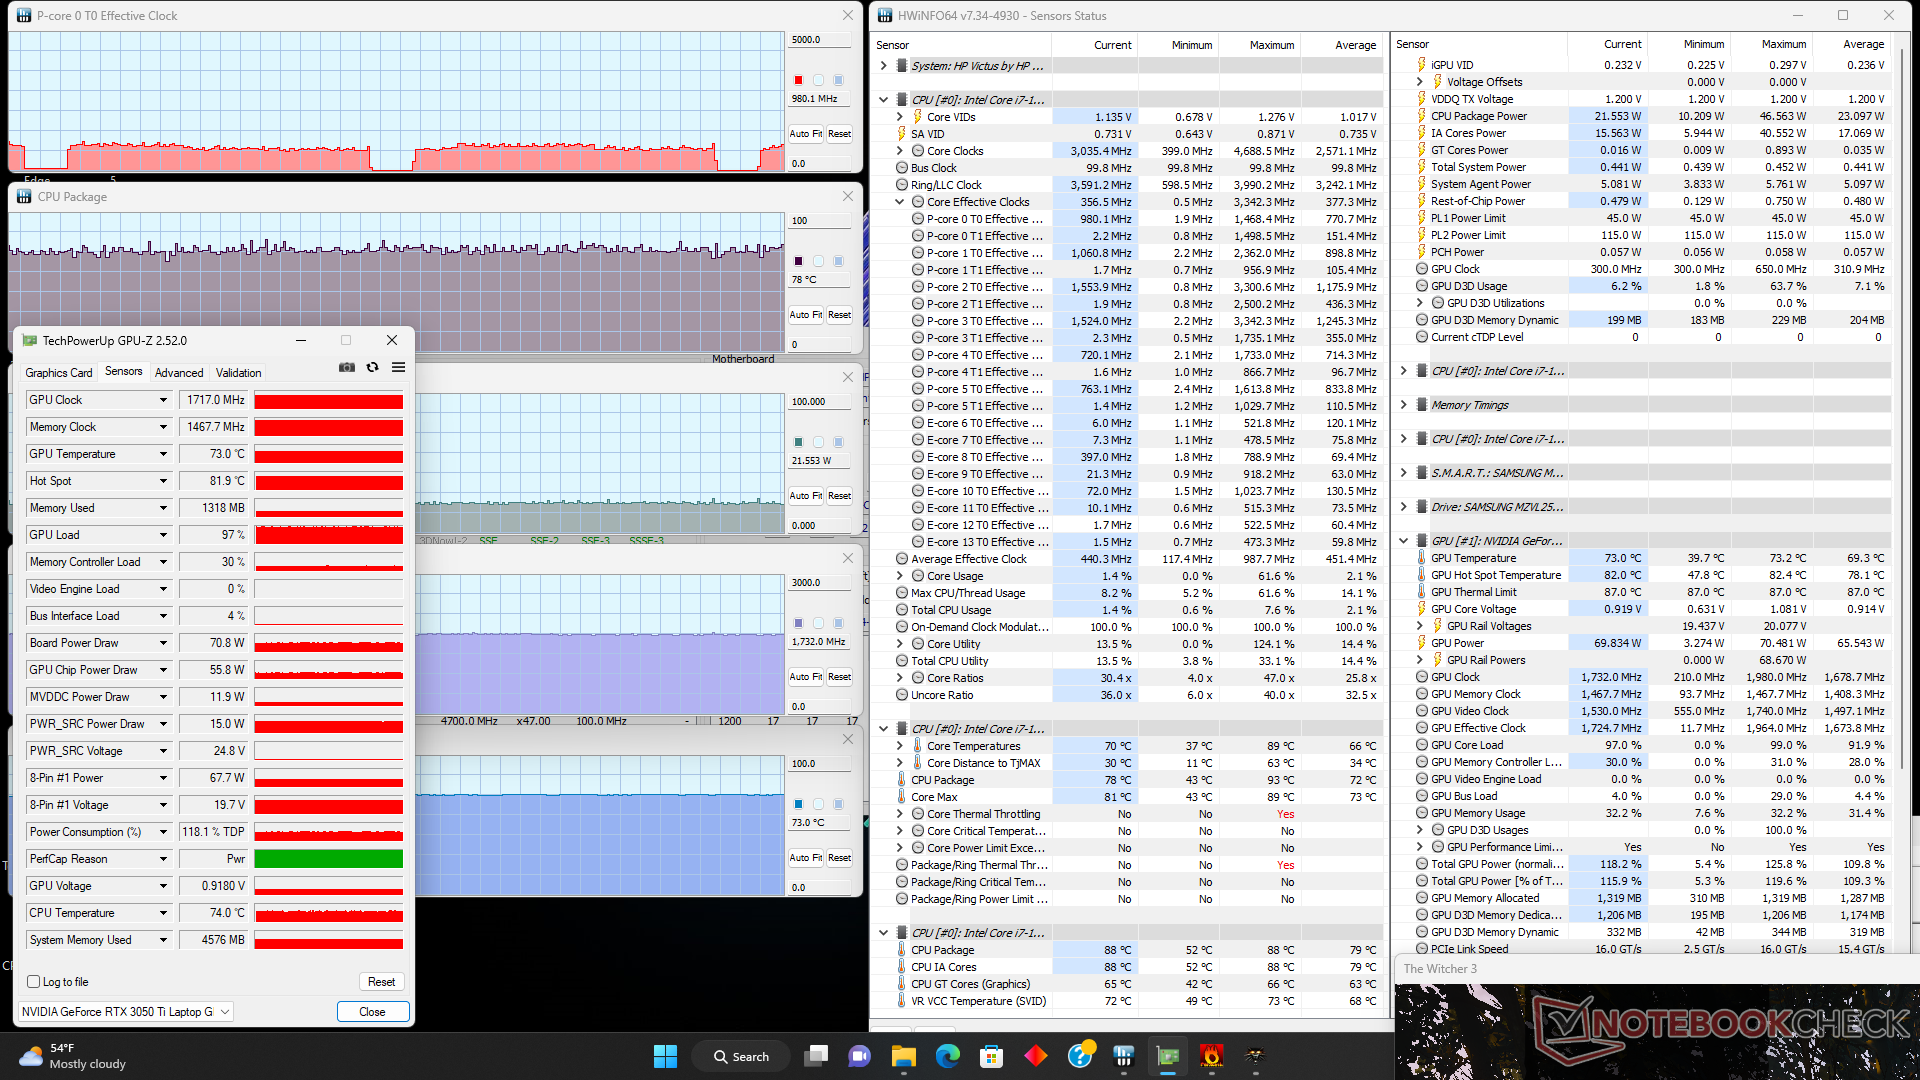Open the GPU-Z hamburger menu icon
1920x1080 pixels.
click(398, 368)
